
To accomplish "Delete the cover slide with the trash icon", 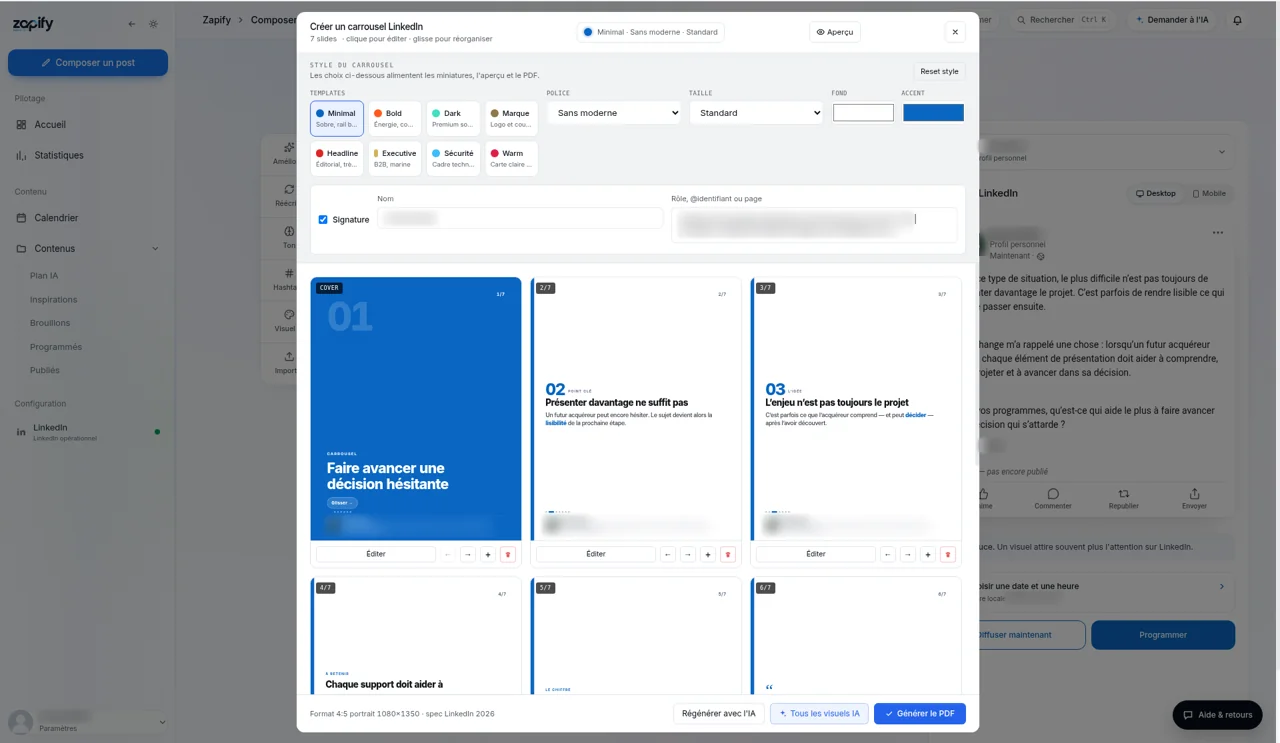I will [x=508, y=554].
